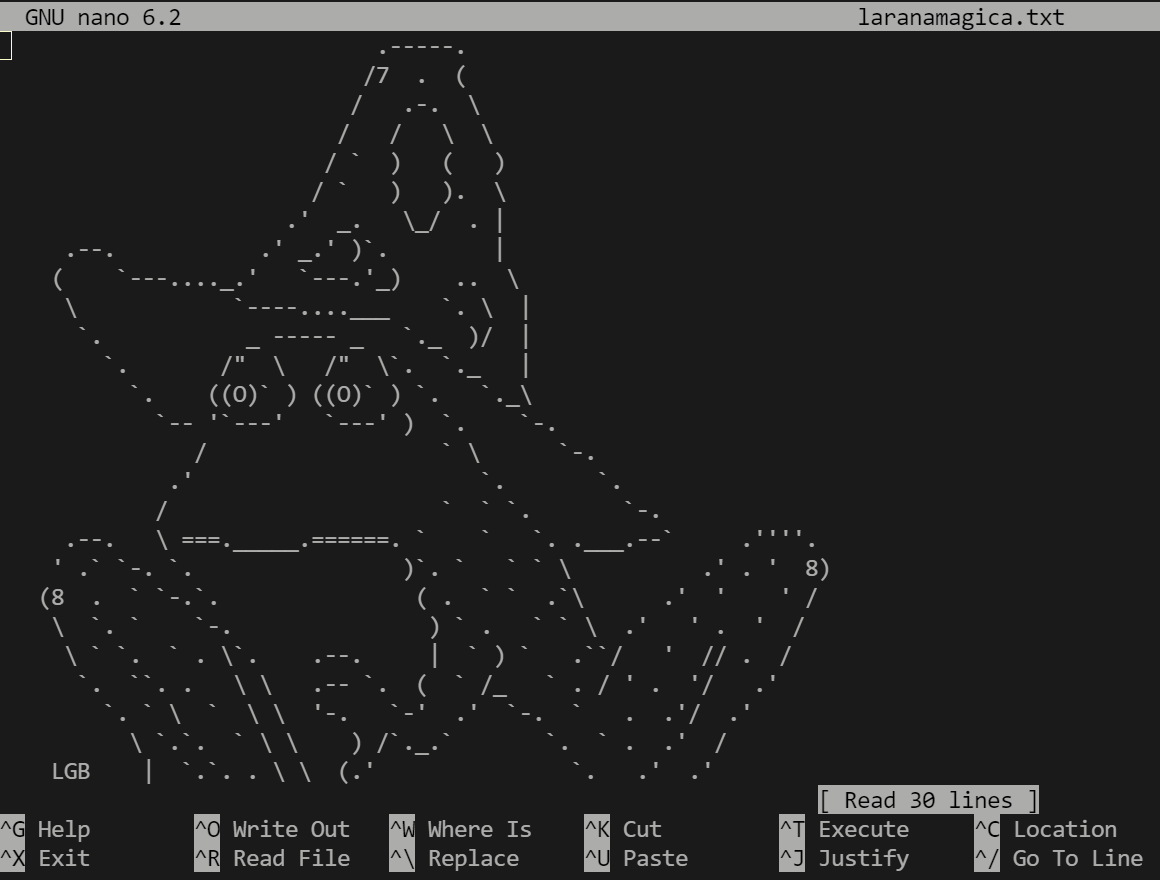The image size is (1160, 880).
Task: Select the ^X Exit shortcut
Action: pyautogui.click(x=46, y=858)
